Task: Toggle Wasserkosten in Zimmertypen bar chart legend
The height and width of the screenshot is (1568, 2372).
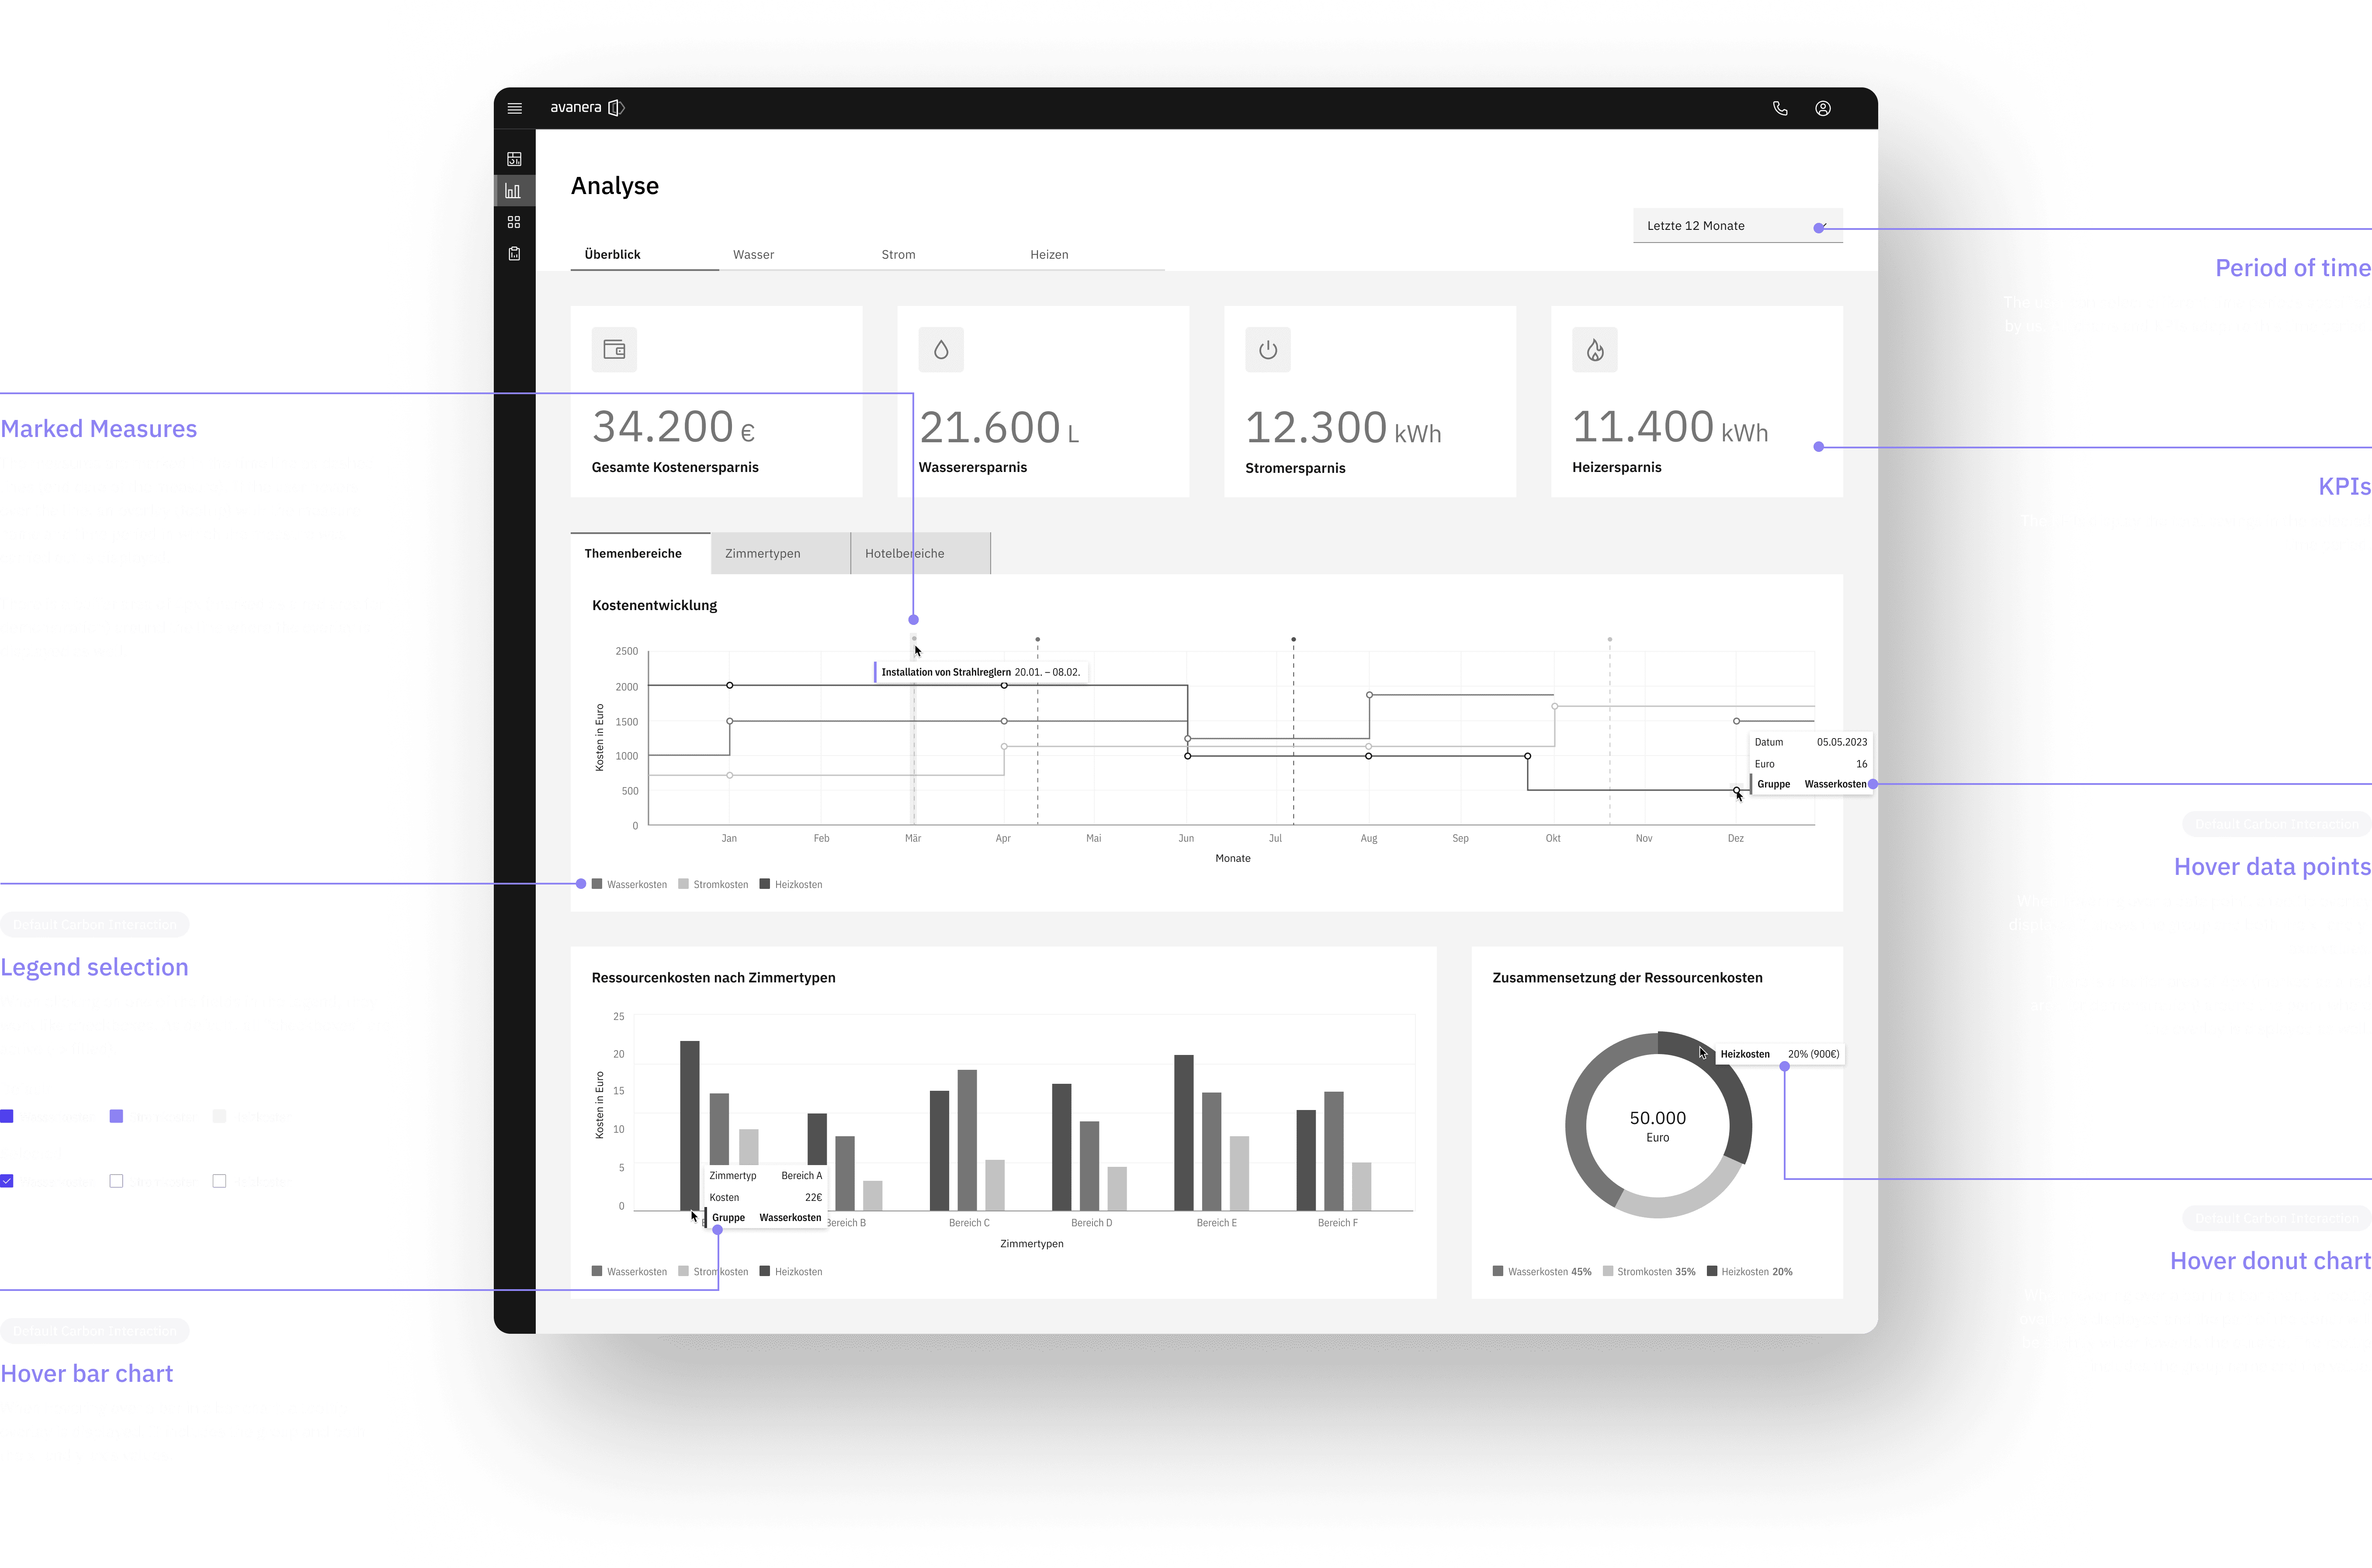Action: tap(629, 1272)
